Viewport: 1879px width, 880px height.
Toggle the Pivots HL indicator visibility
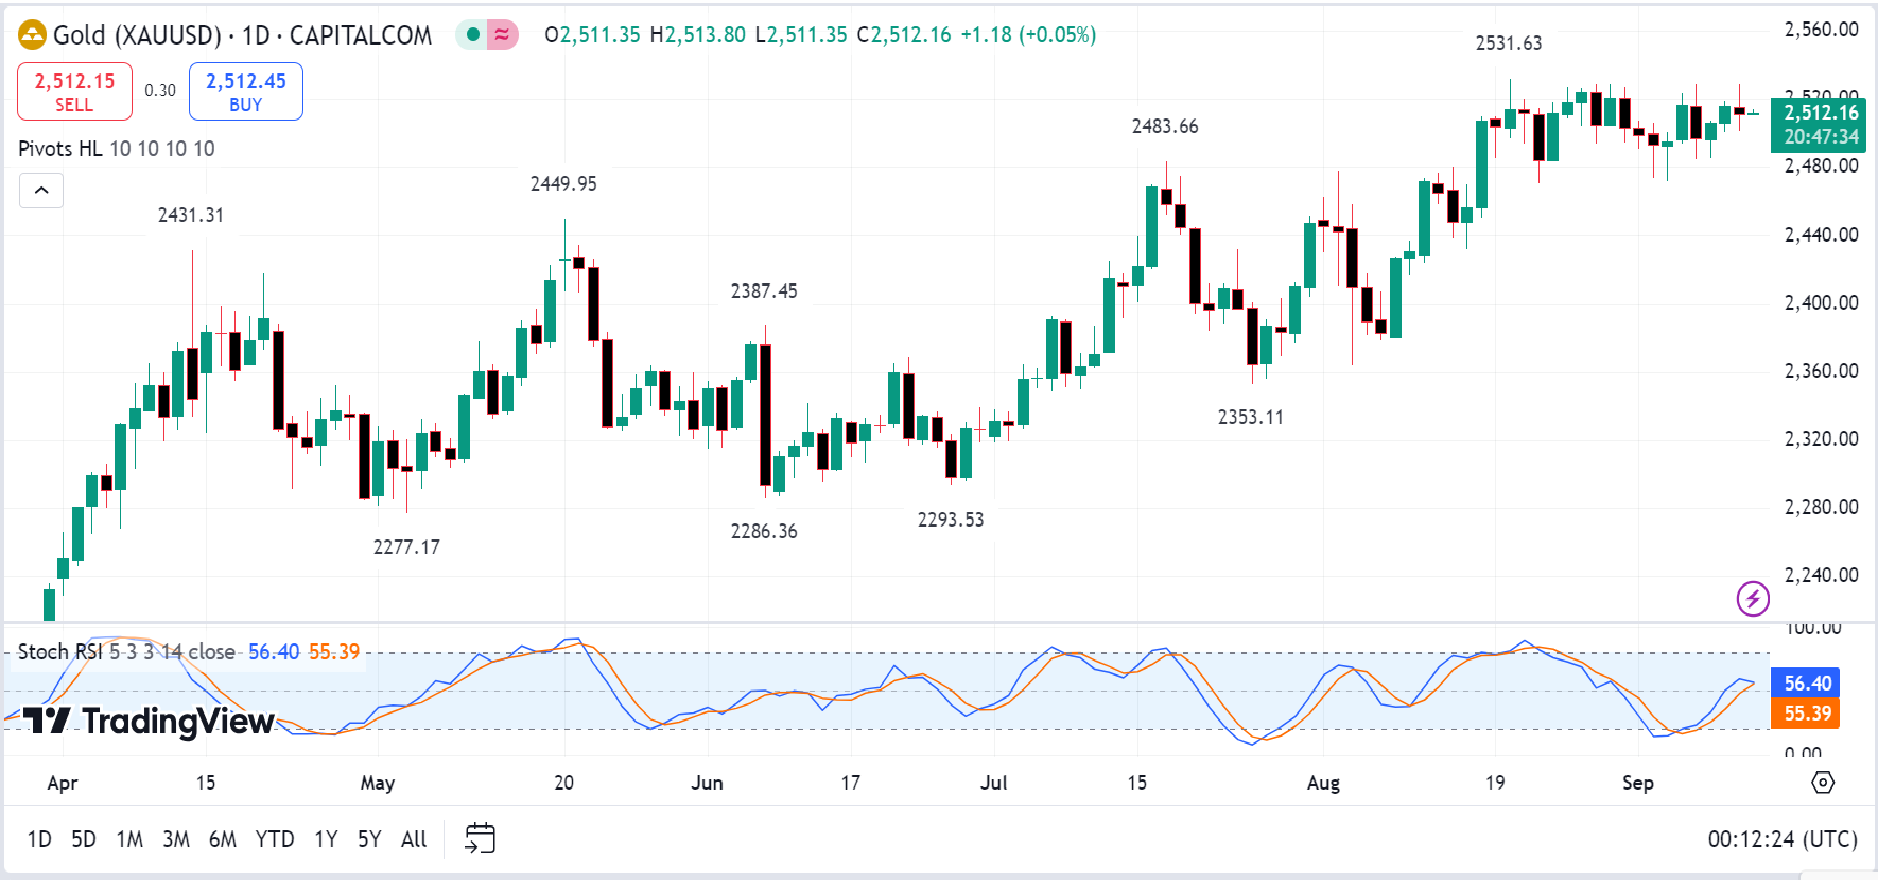(62, 148)
